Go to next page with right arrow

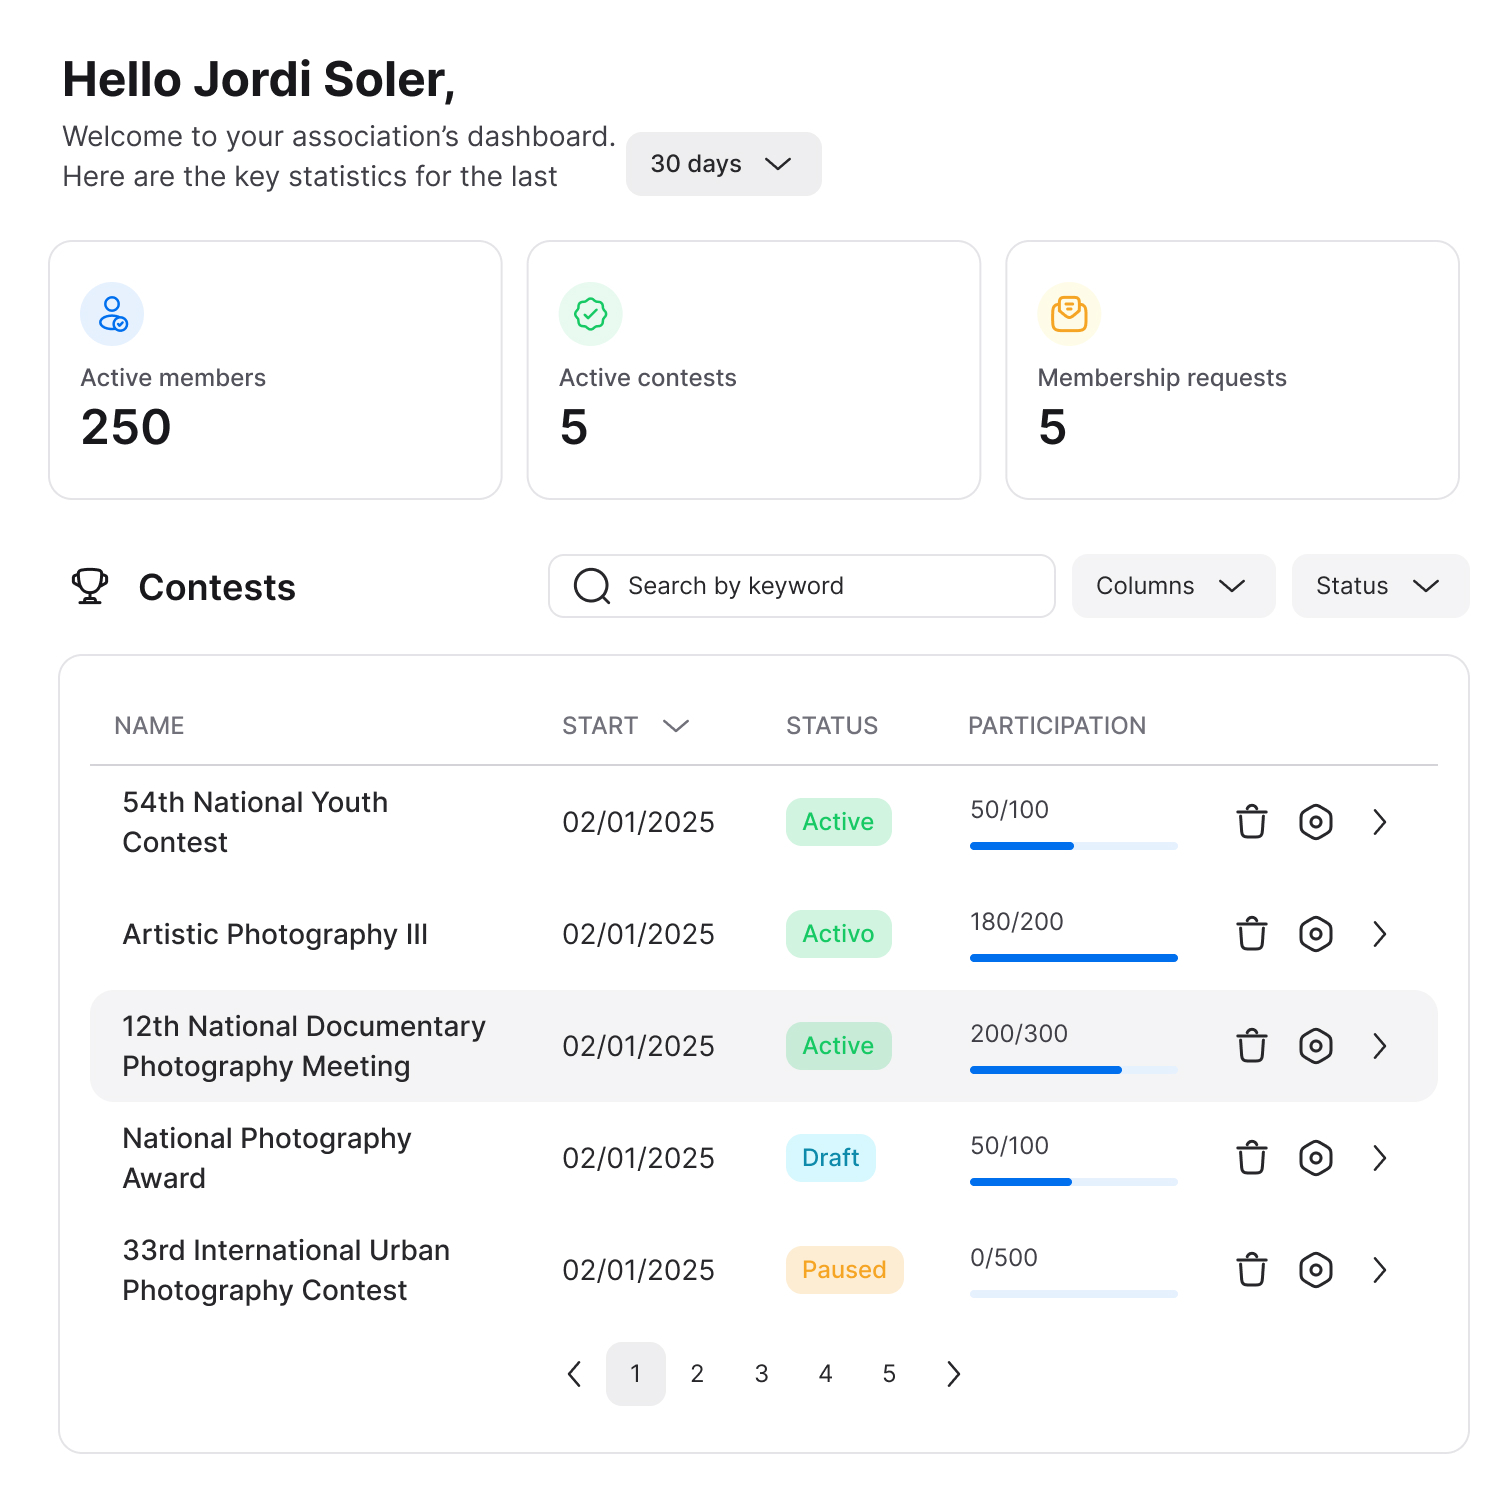[953, 1374]
